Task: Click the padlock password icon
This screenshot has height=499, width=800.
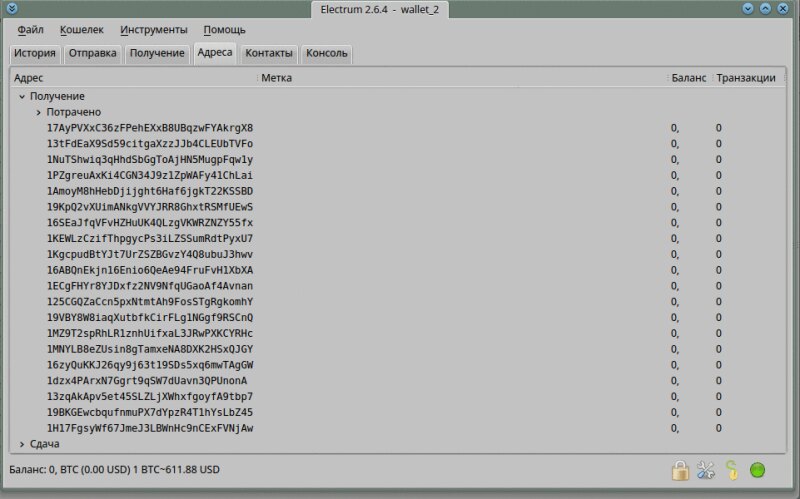Action: 680,469
